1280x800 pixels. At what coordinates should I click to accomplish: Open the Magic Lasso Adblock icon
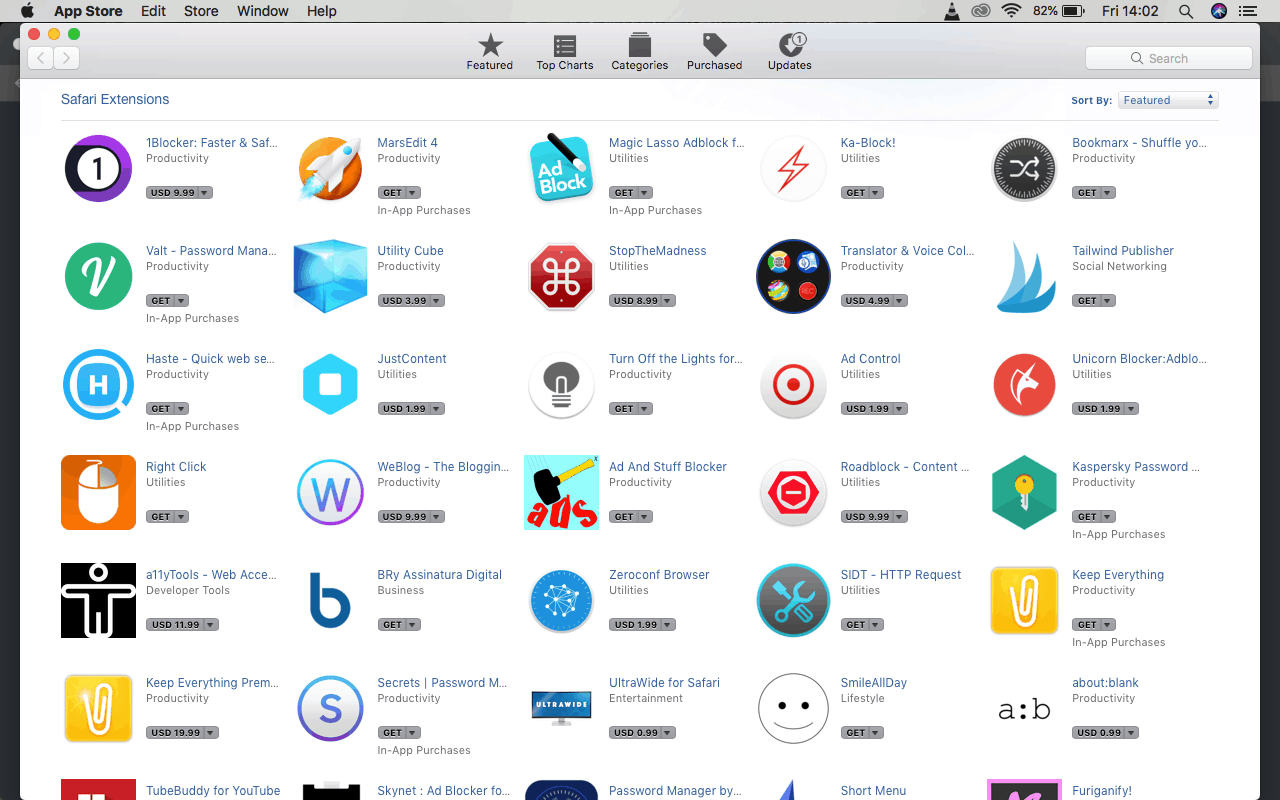tap(561, 168)
